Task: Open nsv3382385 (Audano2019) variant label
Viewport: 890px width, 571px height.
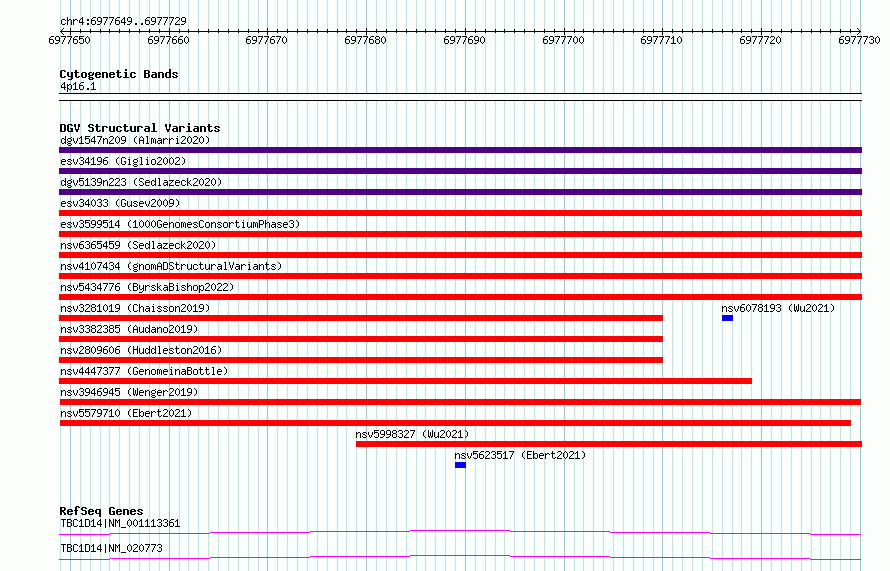Action: tap(129, 329)
